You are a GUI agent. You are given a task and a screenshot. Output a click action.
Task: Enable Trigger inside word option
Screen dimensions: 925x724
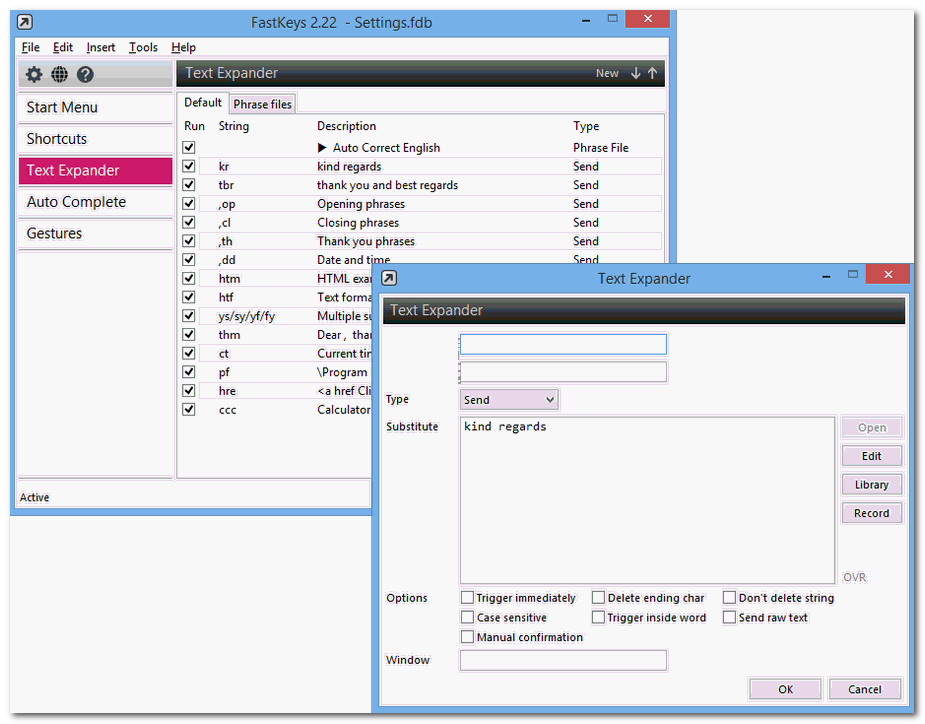[598, 617]
